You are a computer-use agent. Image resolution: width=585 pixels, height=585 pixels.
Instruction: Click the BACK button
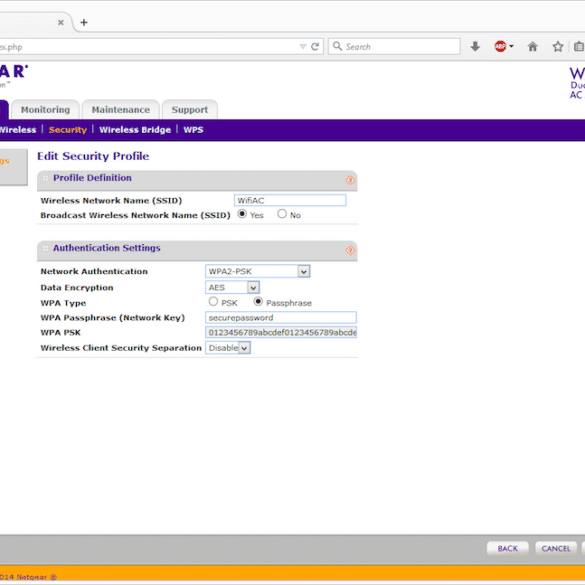pyautogui.click(x=507, y=548)
